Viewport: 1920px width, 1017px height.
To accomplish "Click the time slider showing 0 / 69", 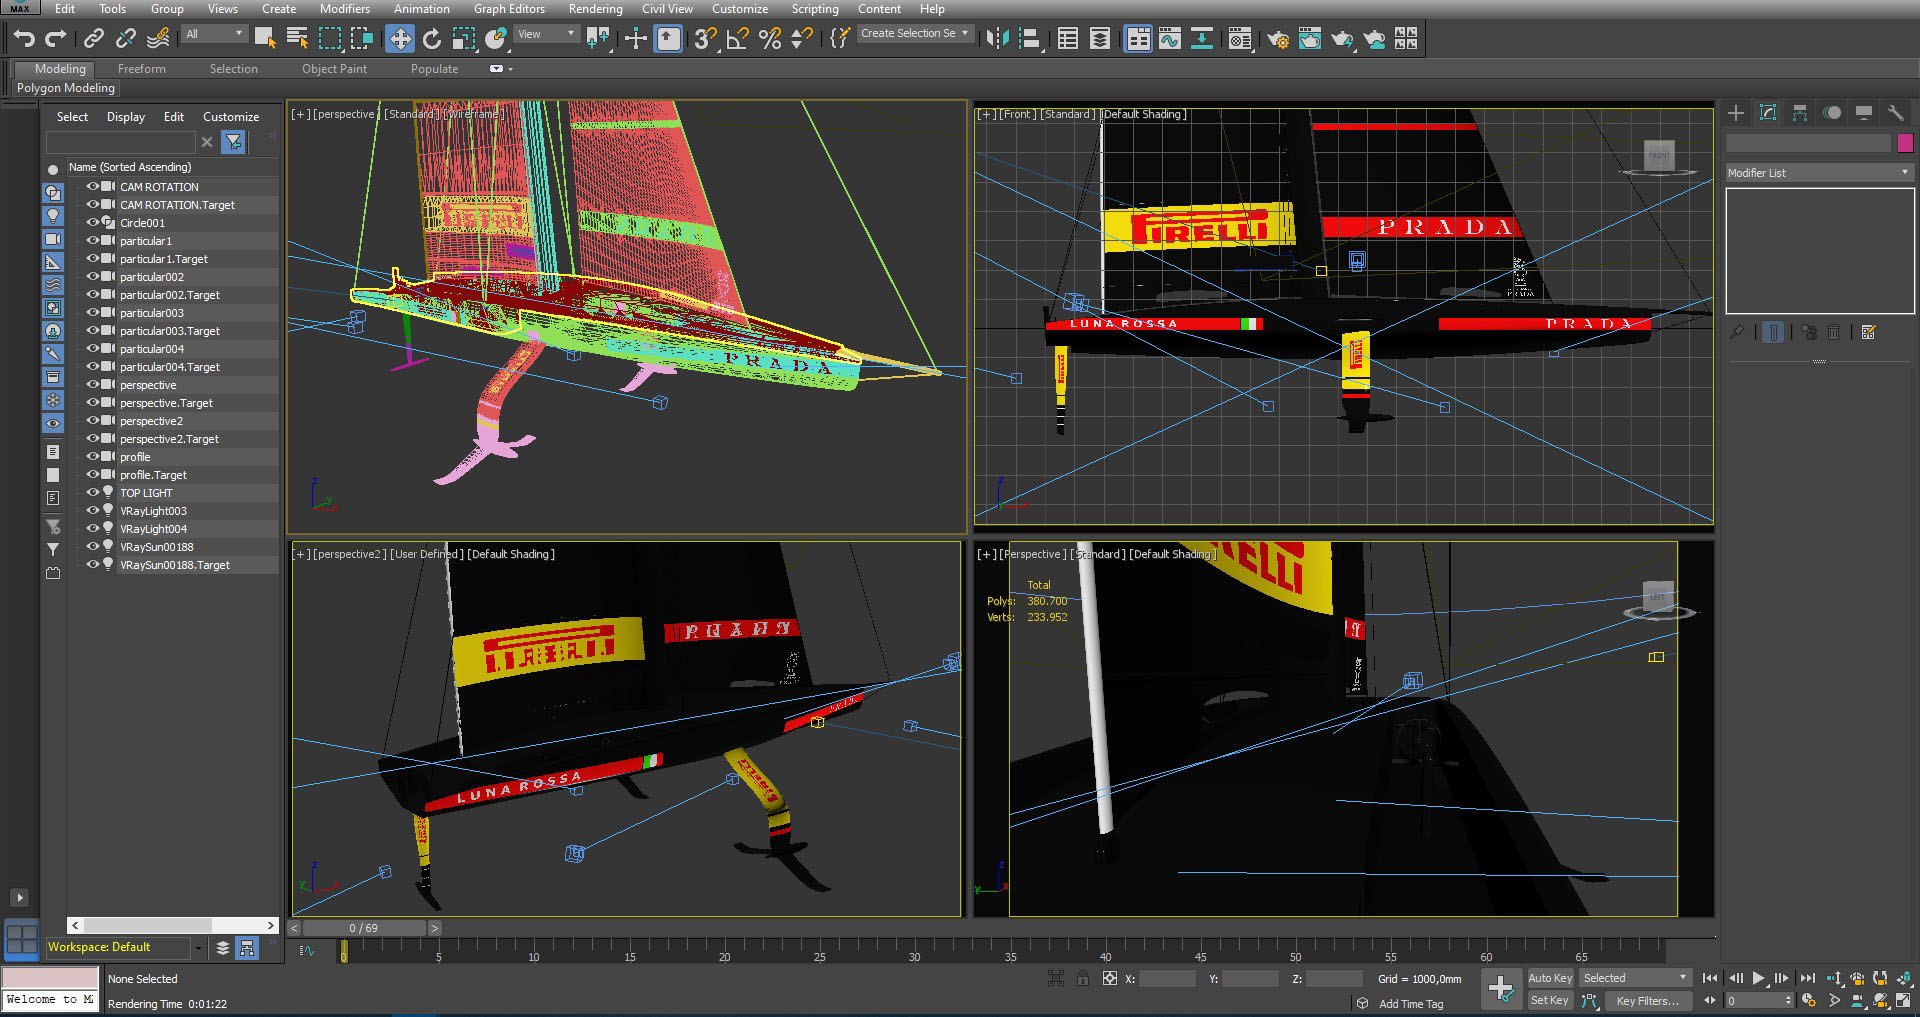I will tap(364, 928).
